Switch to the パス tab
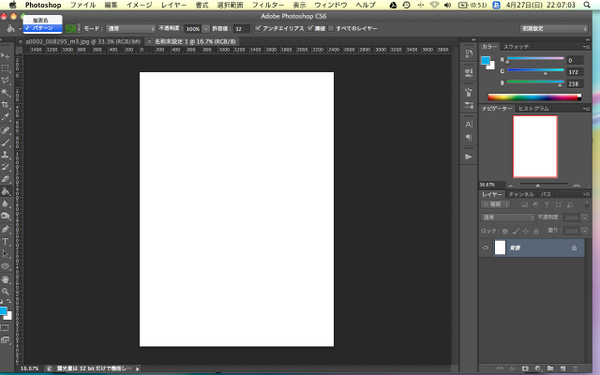The height and width of the screenshot is (375, 600). click(546, 194)
